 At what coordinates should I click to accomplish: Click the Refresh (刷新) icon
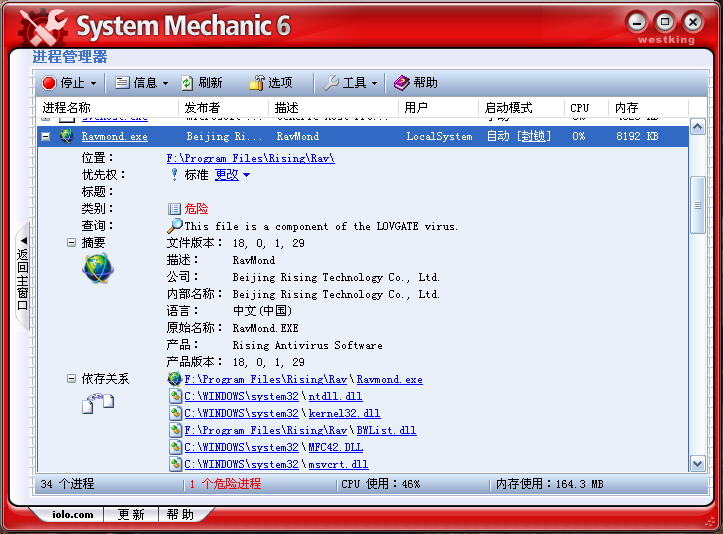[x=187, y=83]
